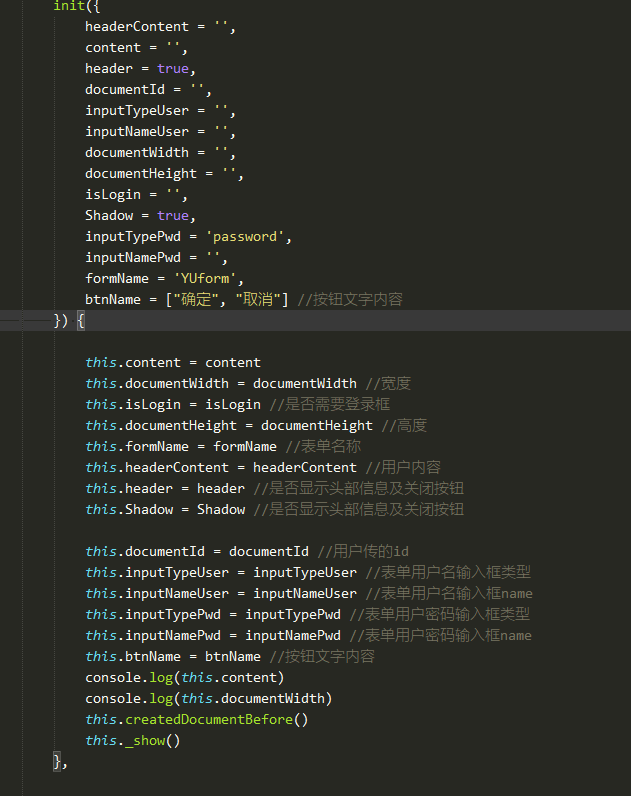Click the 'YUform' string literal
Image resolution: width=631 pixels, height=796 pixels.
(x=205, y=279)
